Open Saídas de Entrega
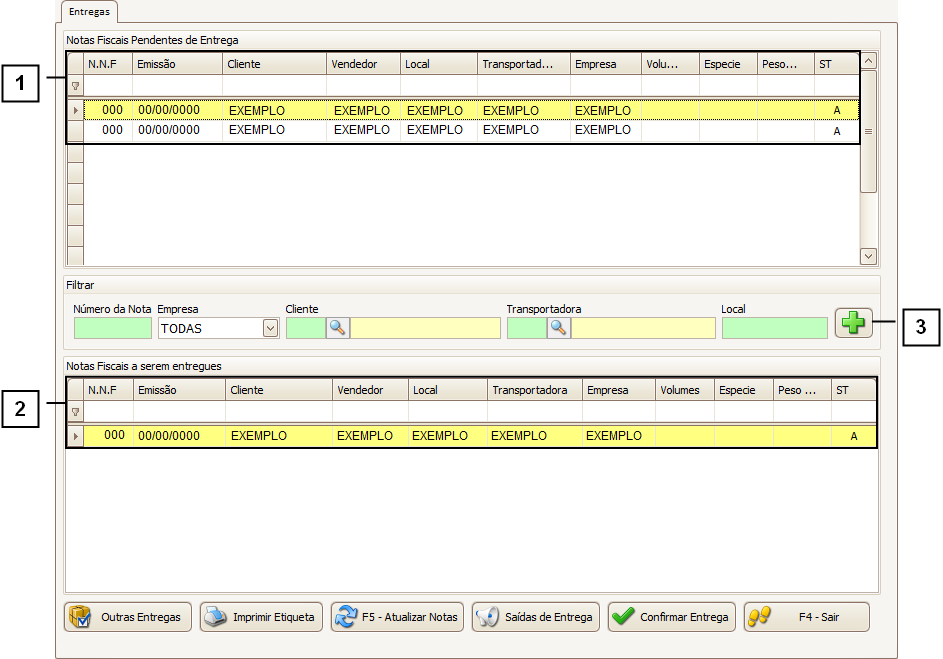 (x=535, y=617)
